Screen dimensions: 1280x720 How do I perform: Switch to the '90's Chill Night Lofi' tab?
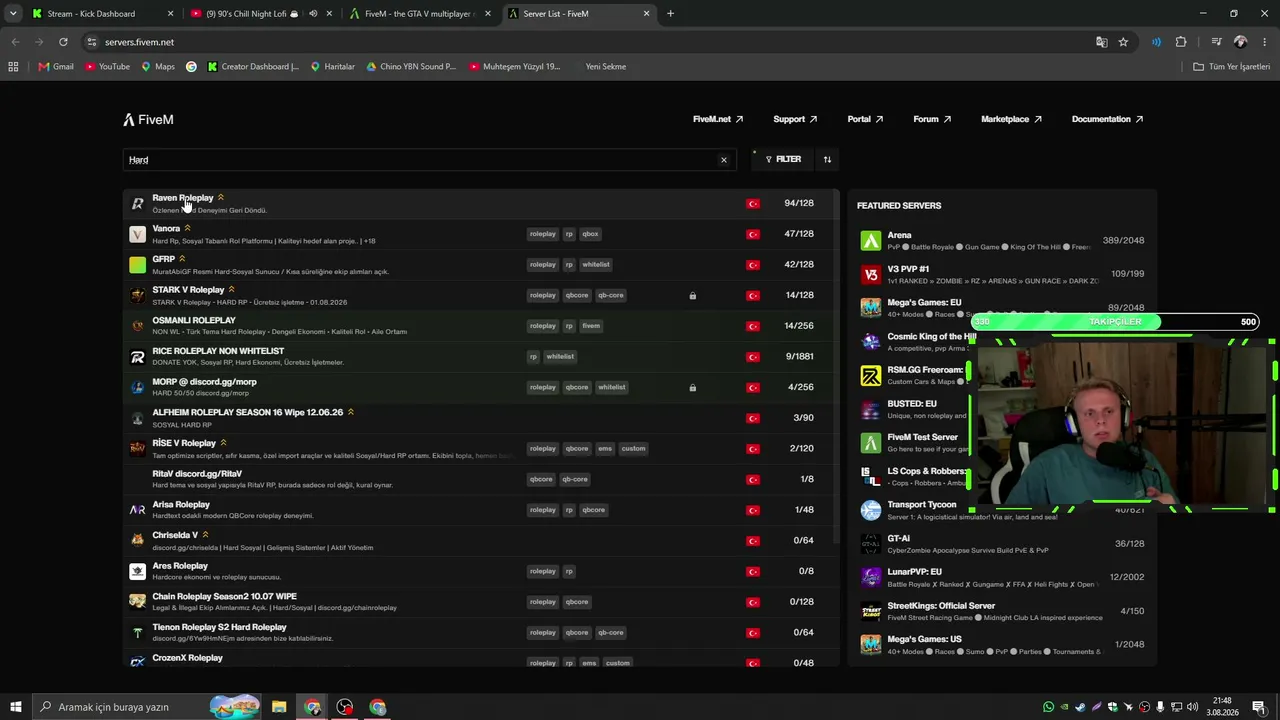point(261,14)
